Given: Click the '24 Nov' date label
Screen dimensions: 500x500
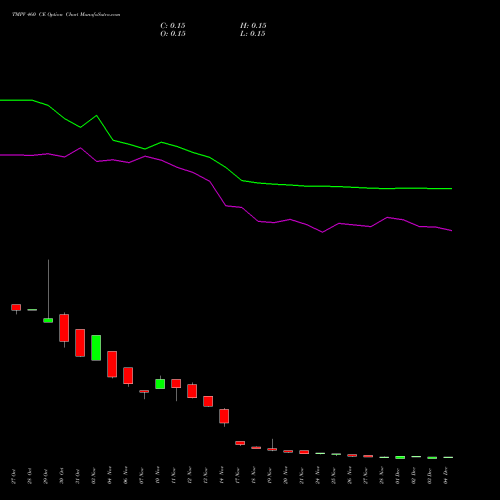Looking at the screenshot, I should [x=318, y=476].
